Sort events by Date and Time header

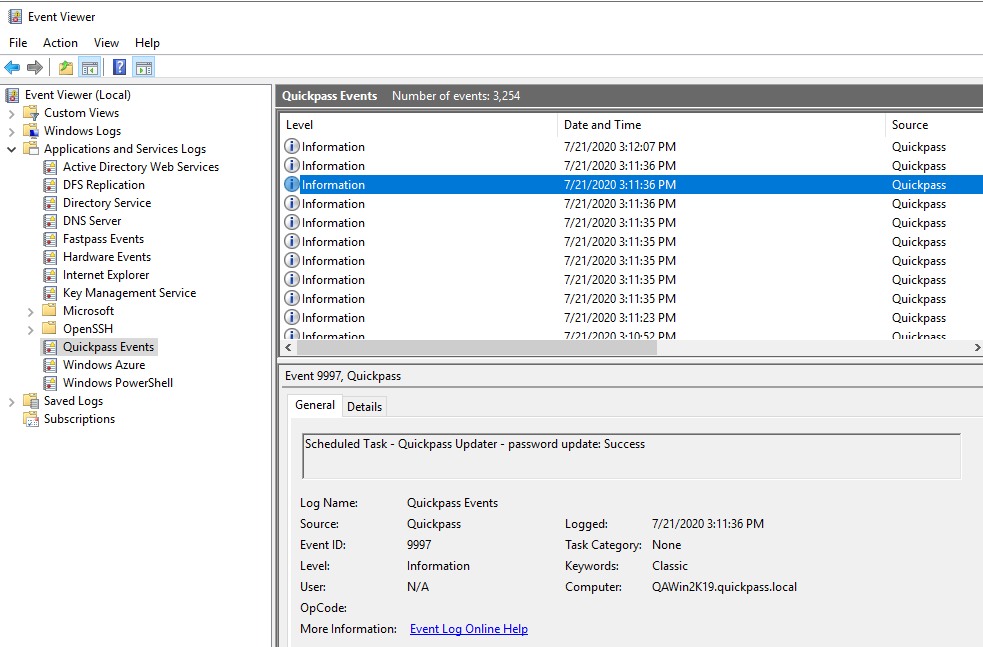click(x=721, y=125)
